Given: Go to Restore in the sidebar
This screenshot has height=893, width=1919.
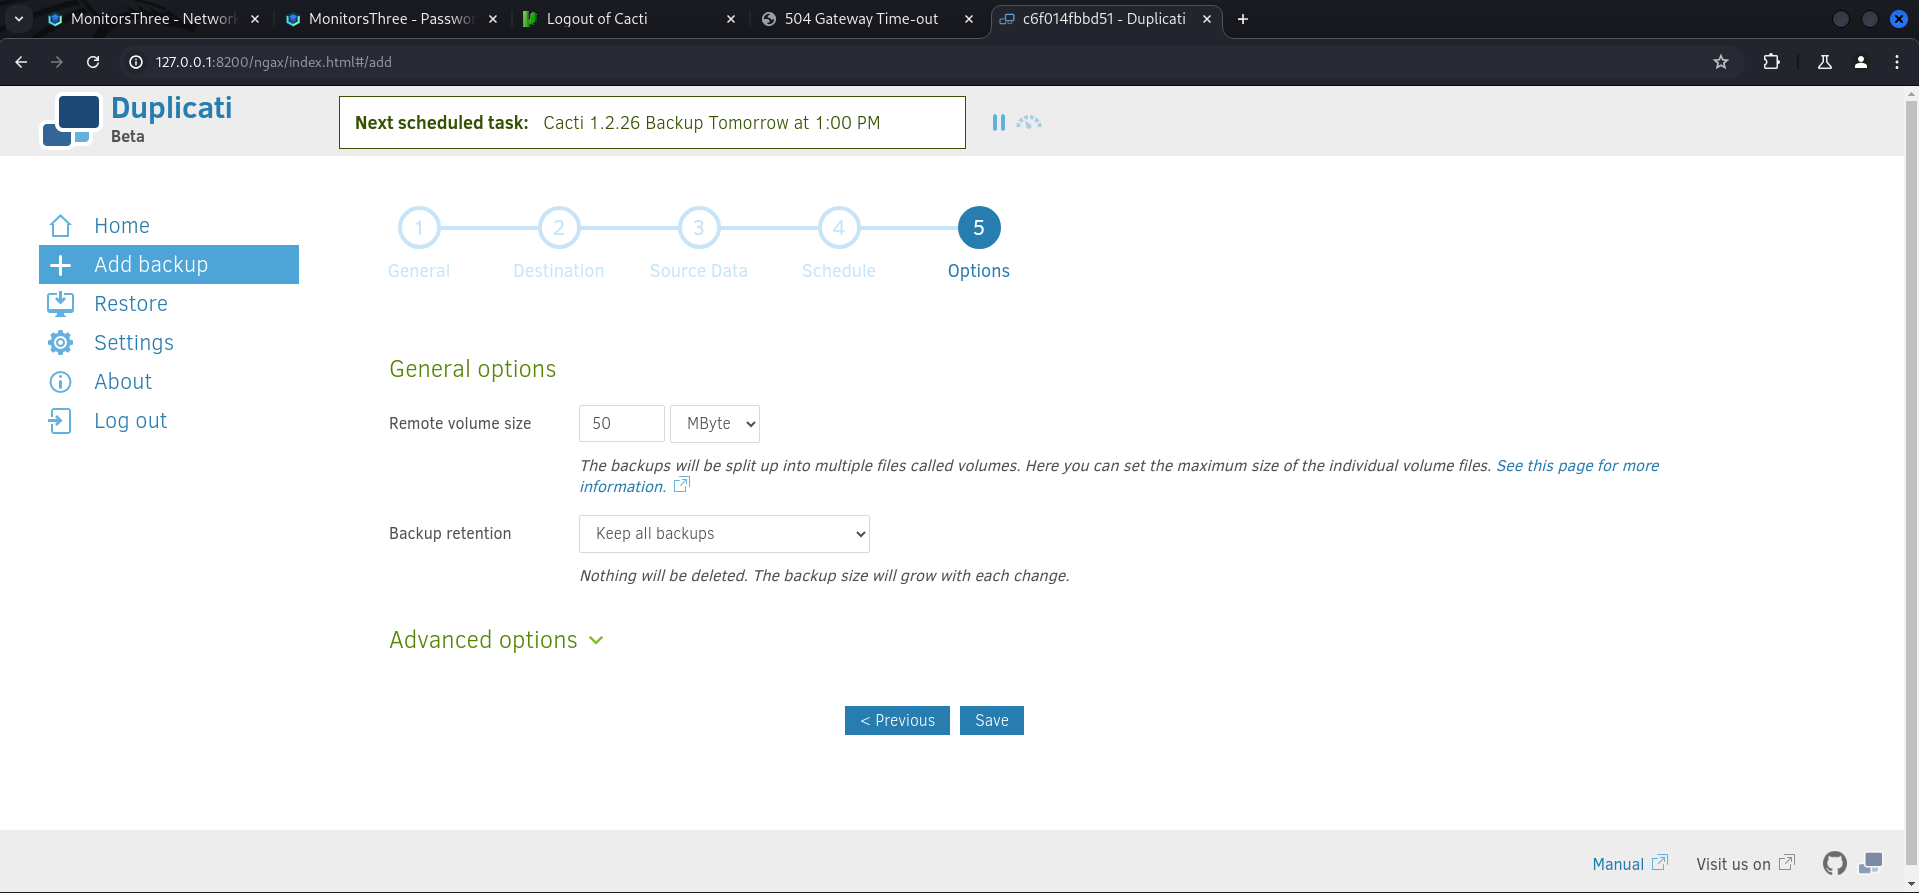Looking at the screenshot, I should coord(130,304).
